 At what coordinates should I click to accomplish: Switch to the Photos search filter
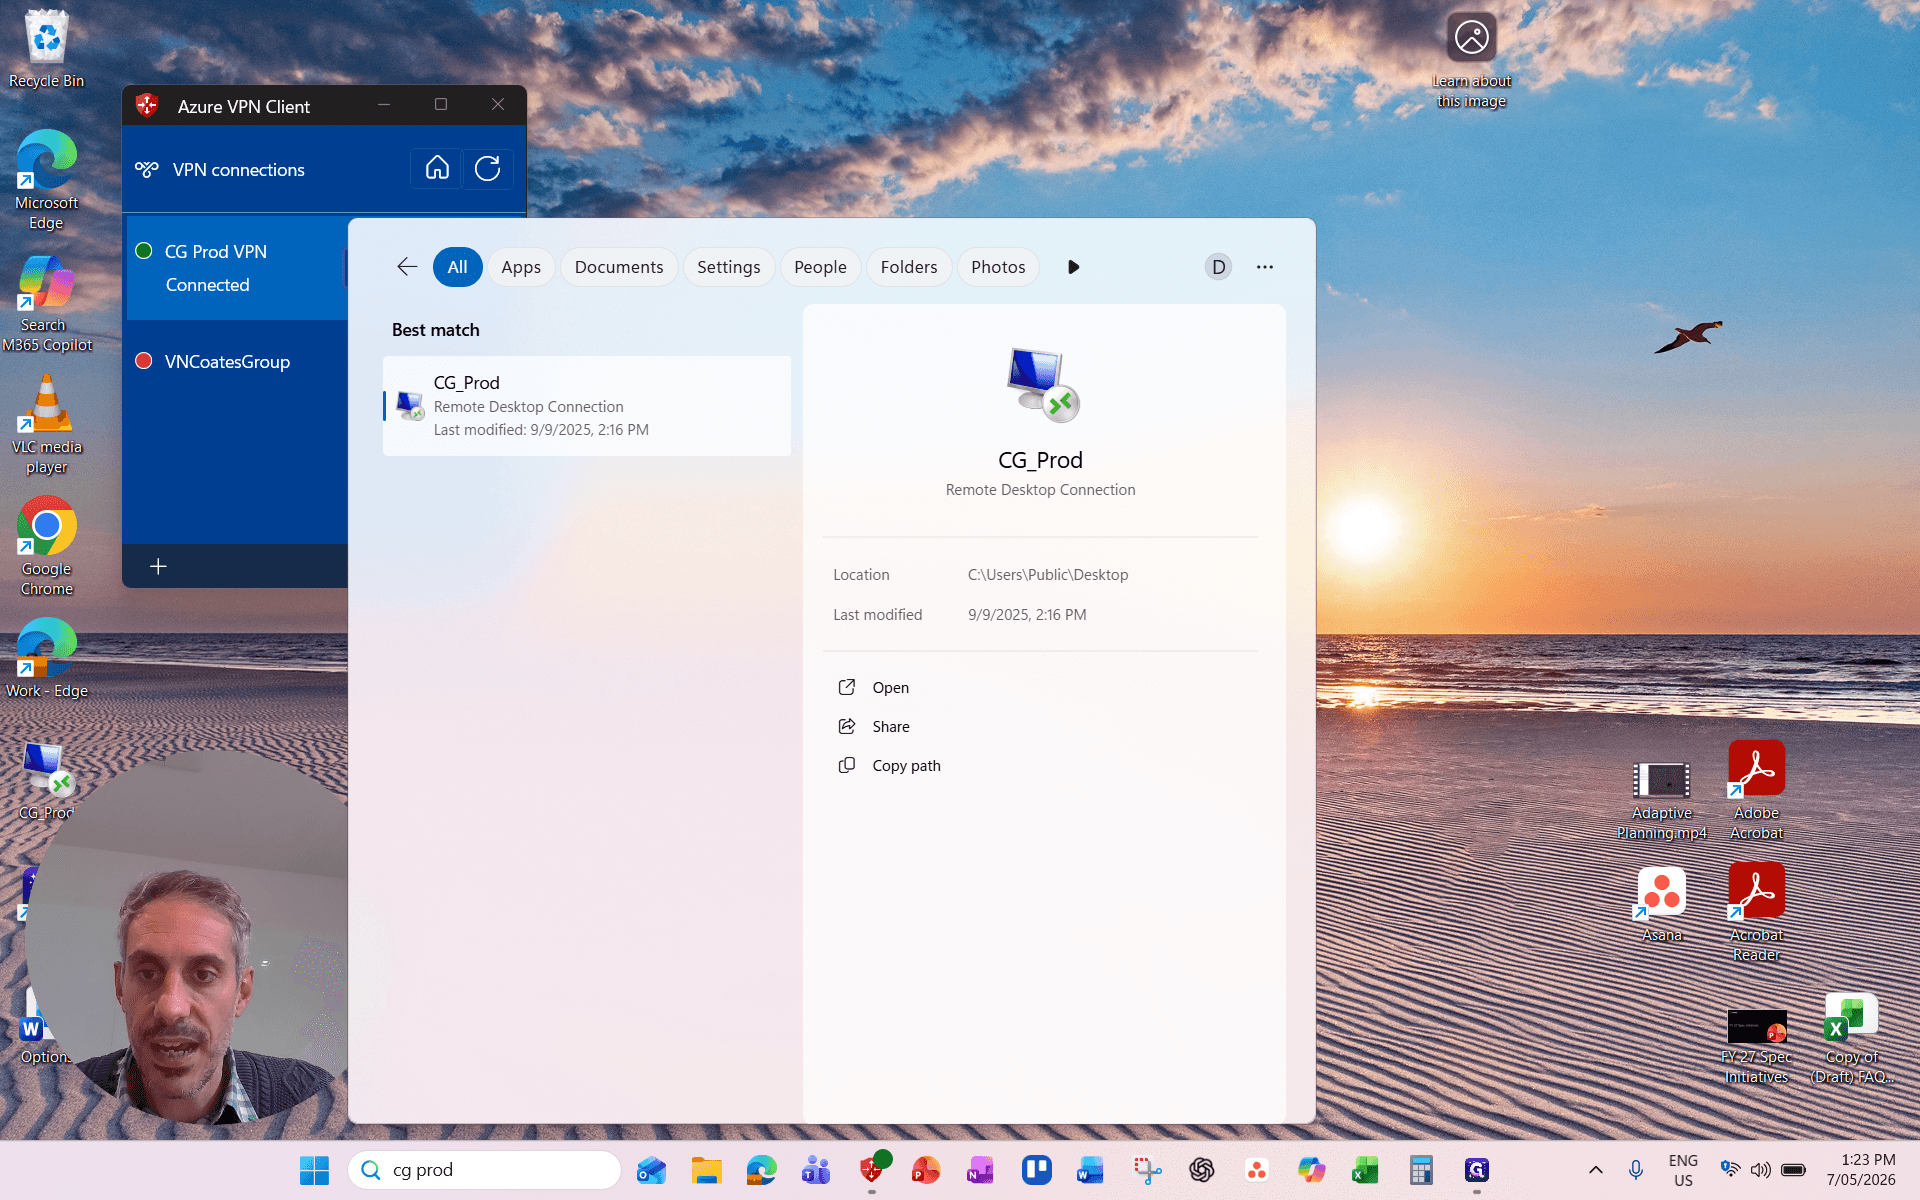point(998,267)
